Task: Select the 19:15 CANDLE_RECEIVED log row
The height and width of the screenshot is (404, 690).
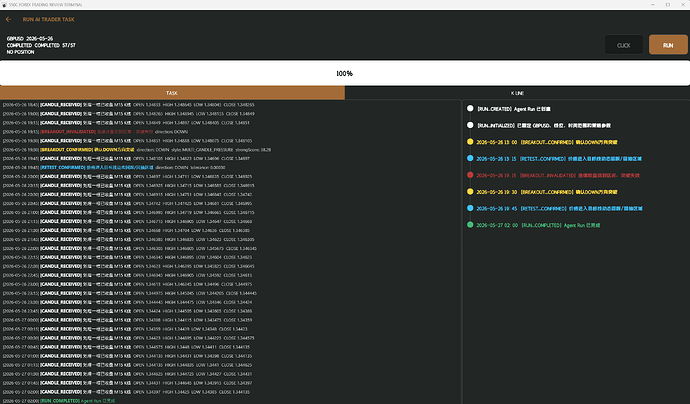Action: (126, 123)
